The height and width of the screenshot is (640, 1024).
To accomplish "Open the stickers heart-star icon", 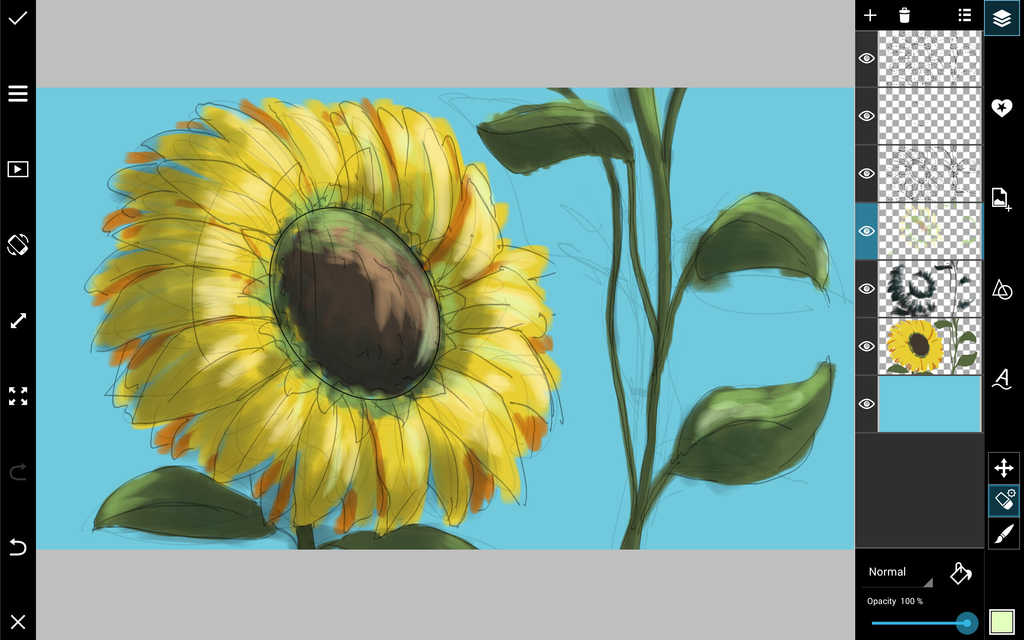I will (x=1002, y=108).
